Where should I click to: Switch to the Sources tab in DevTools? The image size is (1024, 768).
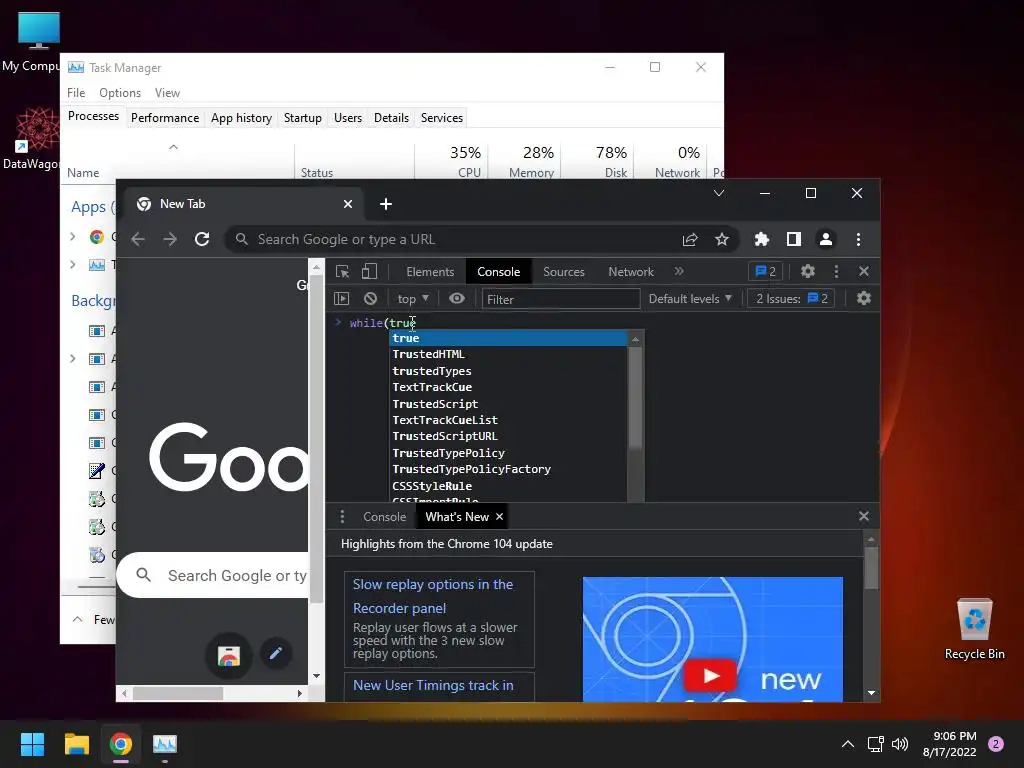tap(564, 272)
